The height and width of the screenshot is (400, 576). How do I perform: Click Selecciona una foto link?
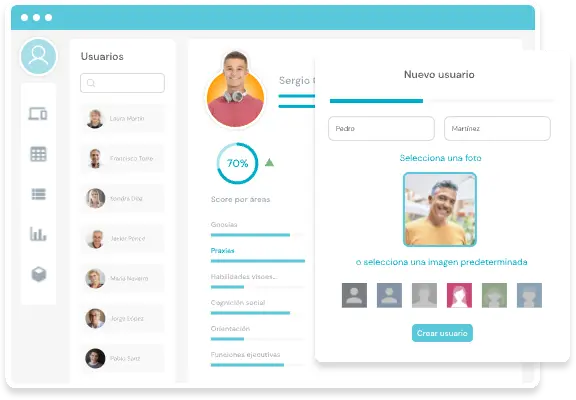pos(440,158)
